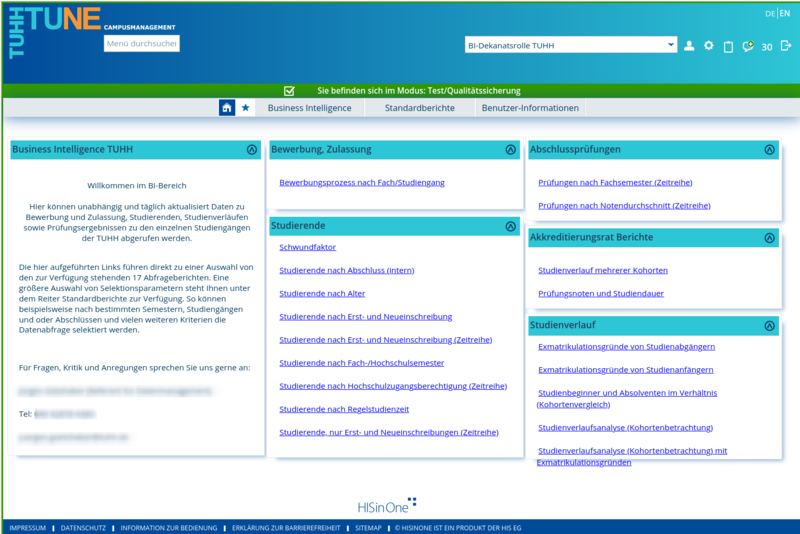
Task: Collapse the Studierende panel
Action: point(510,226)
